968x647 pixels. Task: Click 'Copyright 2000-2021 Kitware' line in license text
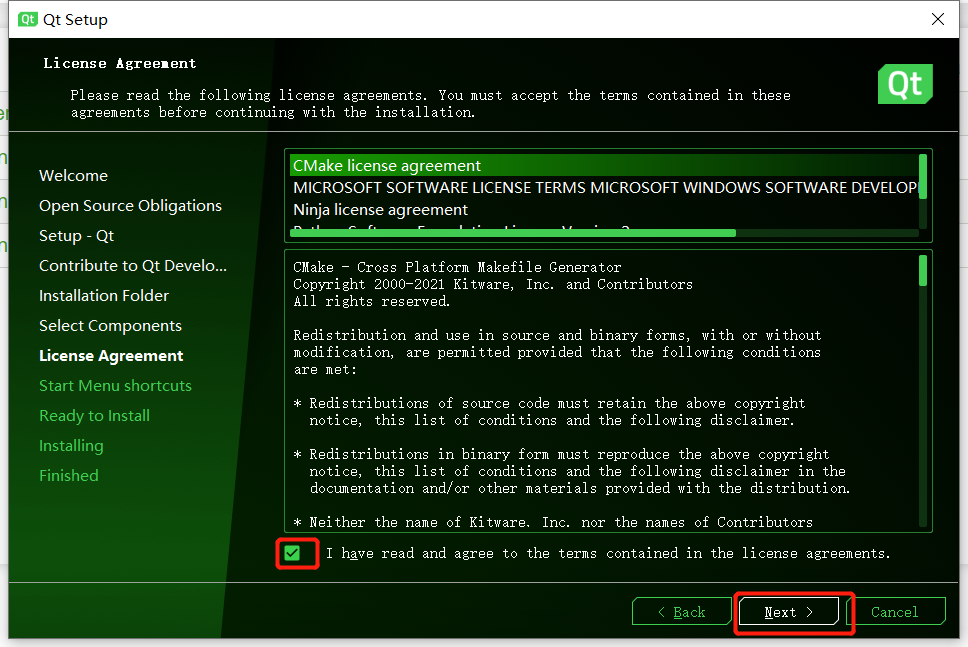pos(493,285)
